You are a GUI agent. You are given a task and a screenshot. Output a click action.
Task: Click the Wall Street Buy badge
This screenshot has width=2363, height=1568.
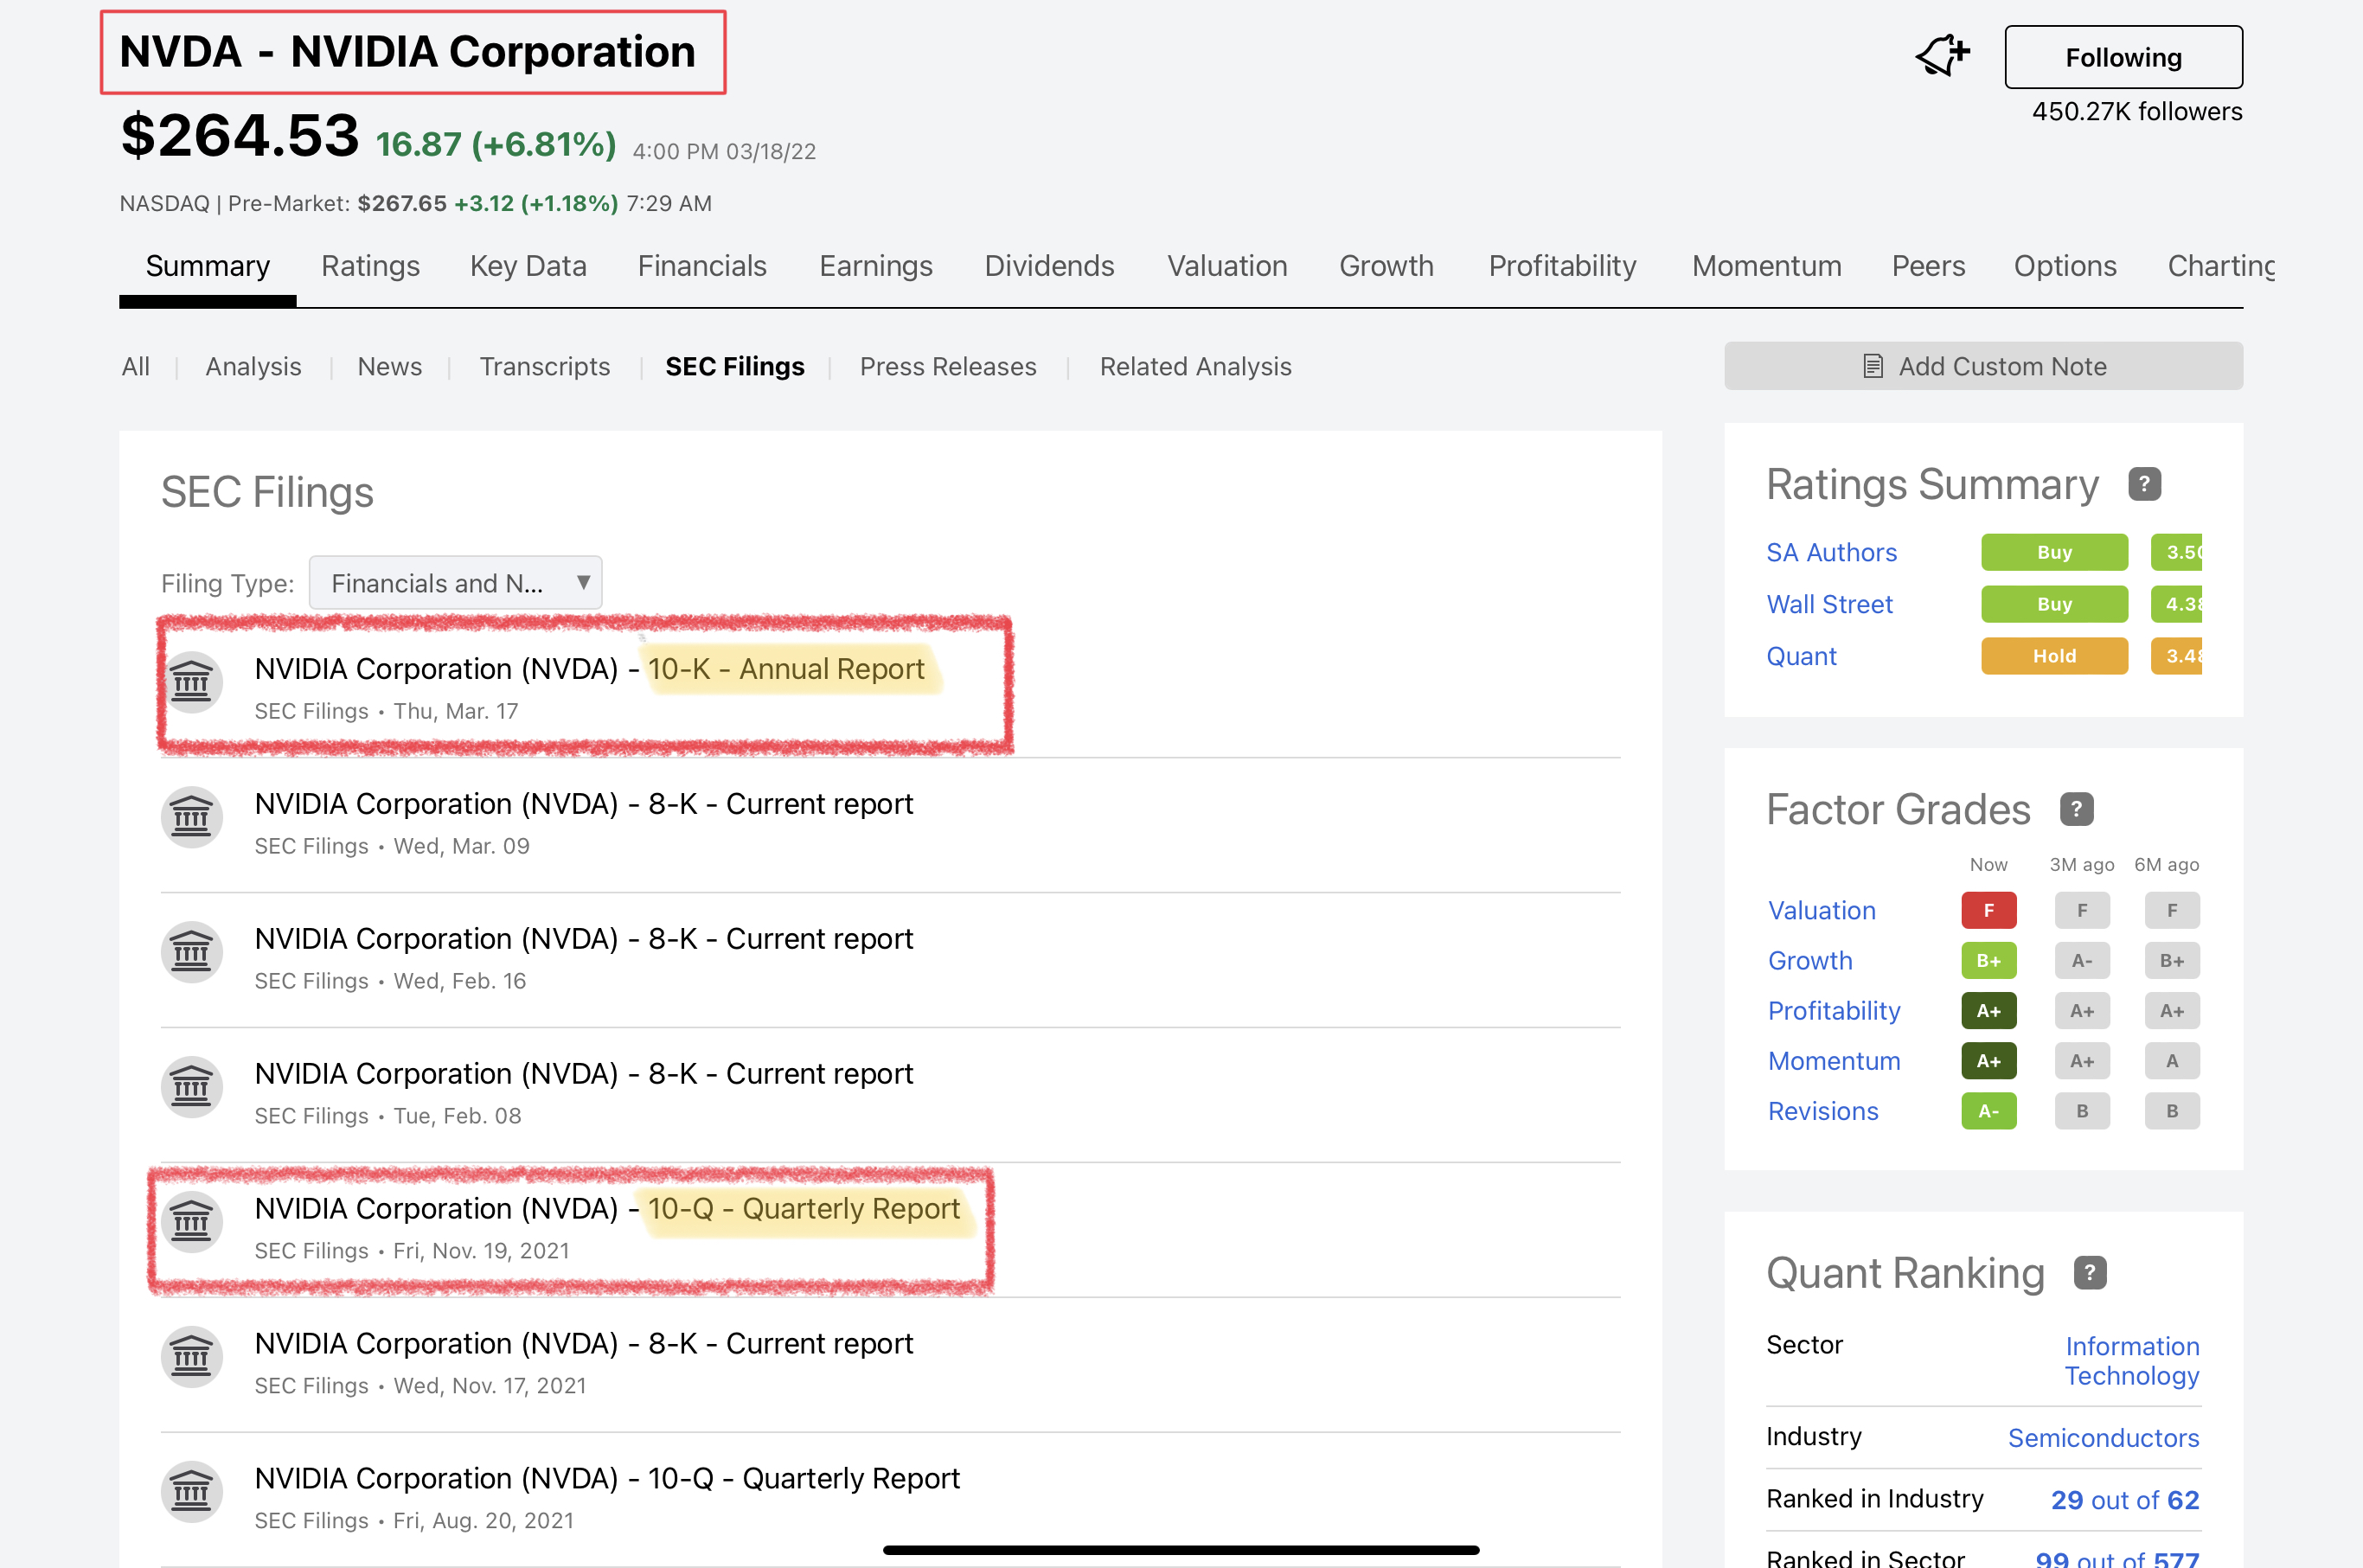point(2054,604)
